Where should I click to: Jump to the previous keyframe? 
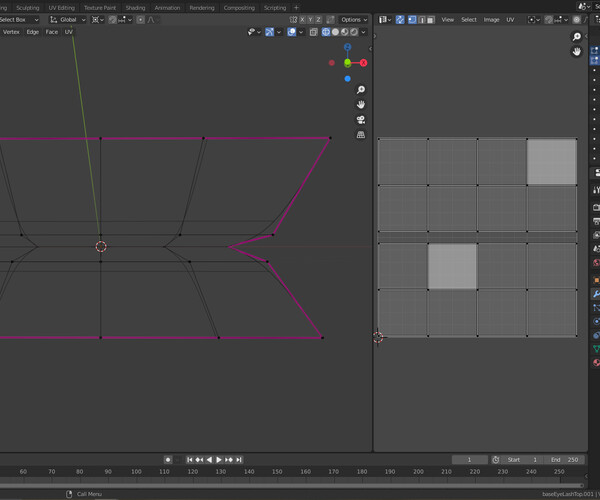click(x=199, y=459)
